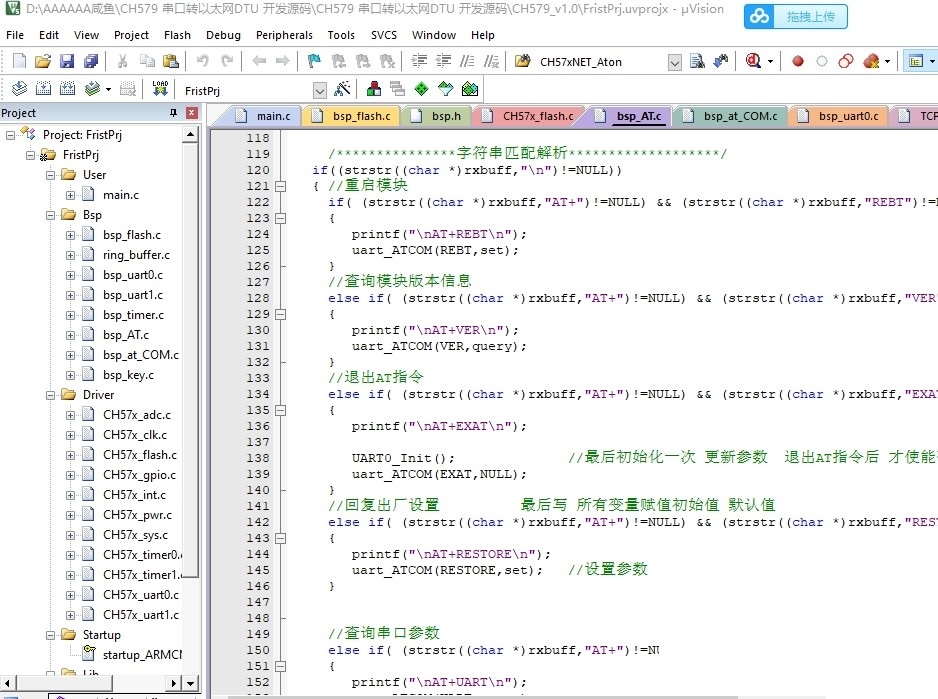Click the Rebuild all target files icon

point(67,89)
